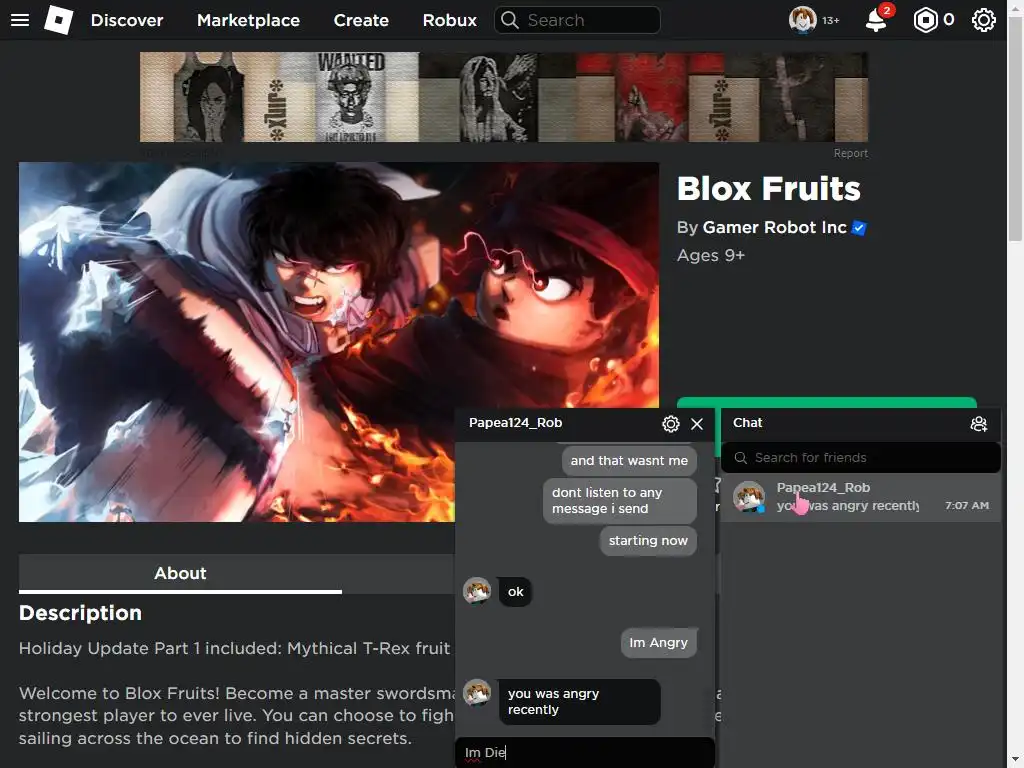Click the page vertical scrollbar thumb
The height and width of the screenshot is (768, 1024).
[1015, 131]
